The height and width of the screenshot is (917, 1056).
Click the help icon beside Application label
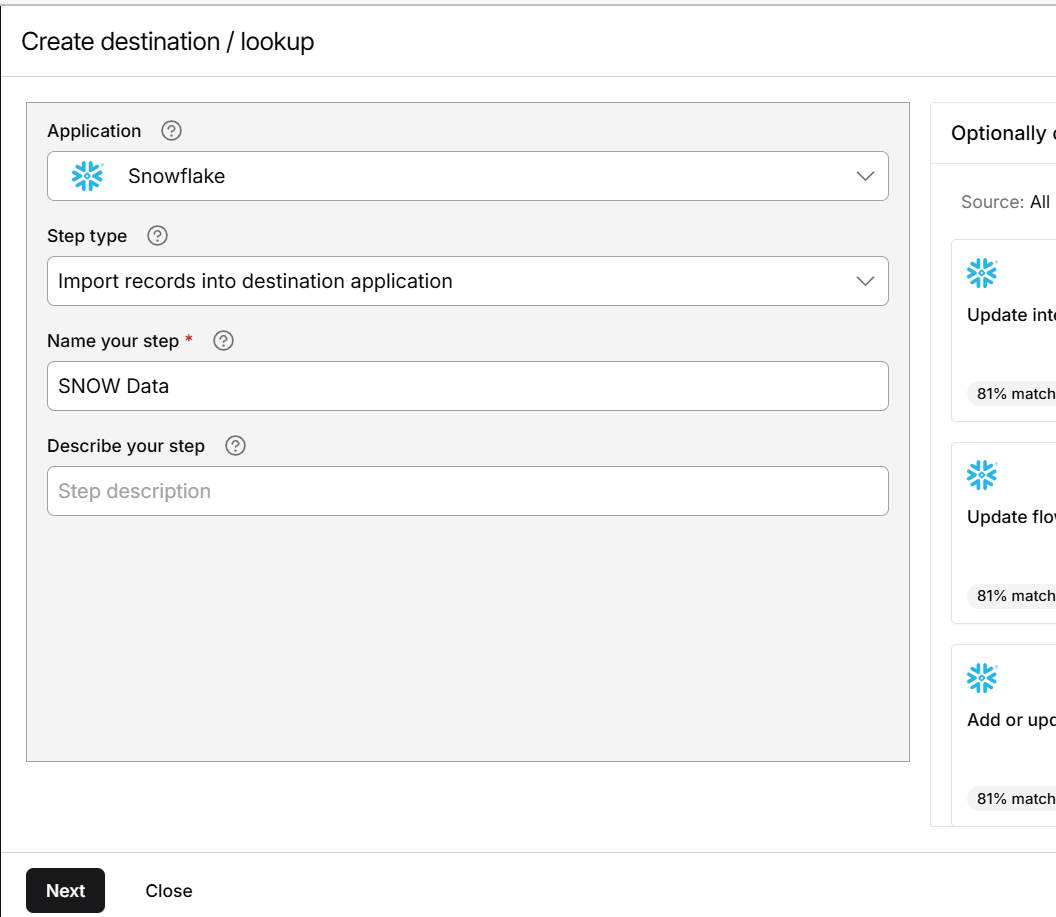(x=172, y=131)
